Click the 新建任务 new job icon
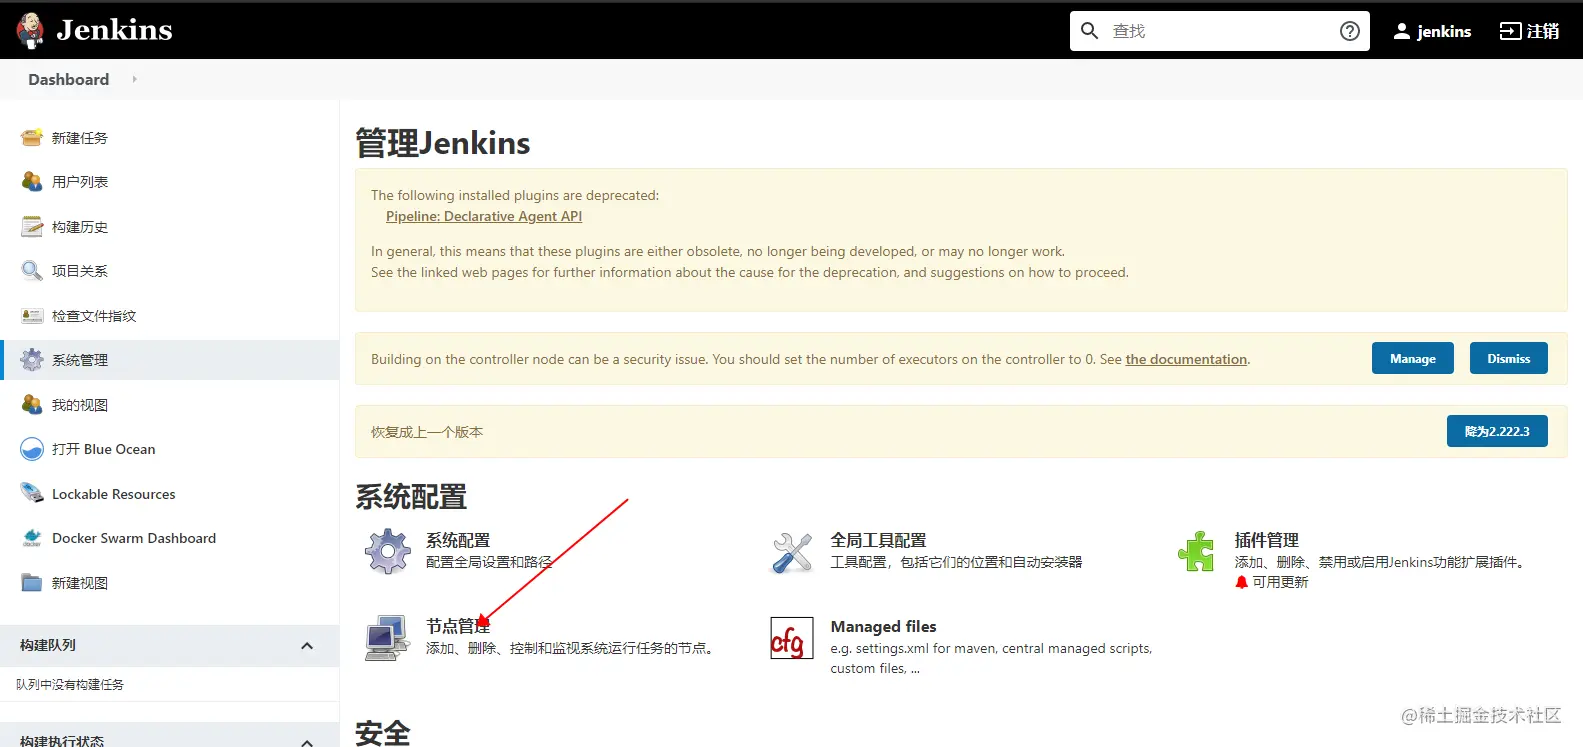Screen dimensions: 1583x747 [x=32, y=138]
